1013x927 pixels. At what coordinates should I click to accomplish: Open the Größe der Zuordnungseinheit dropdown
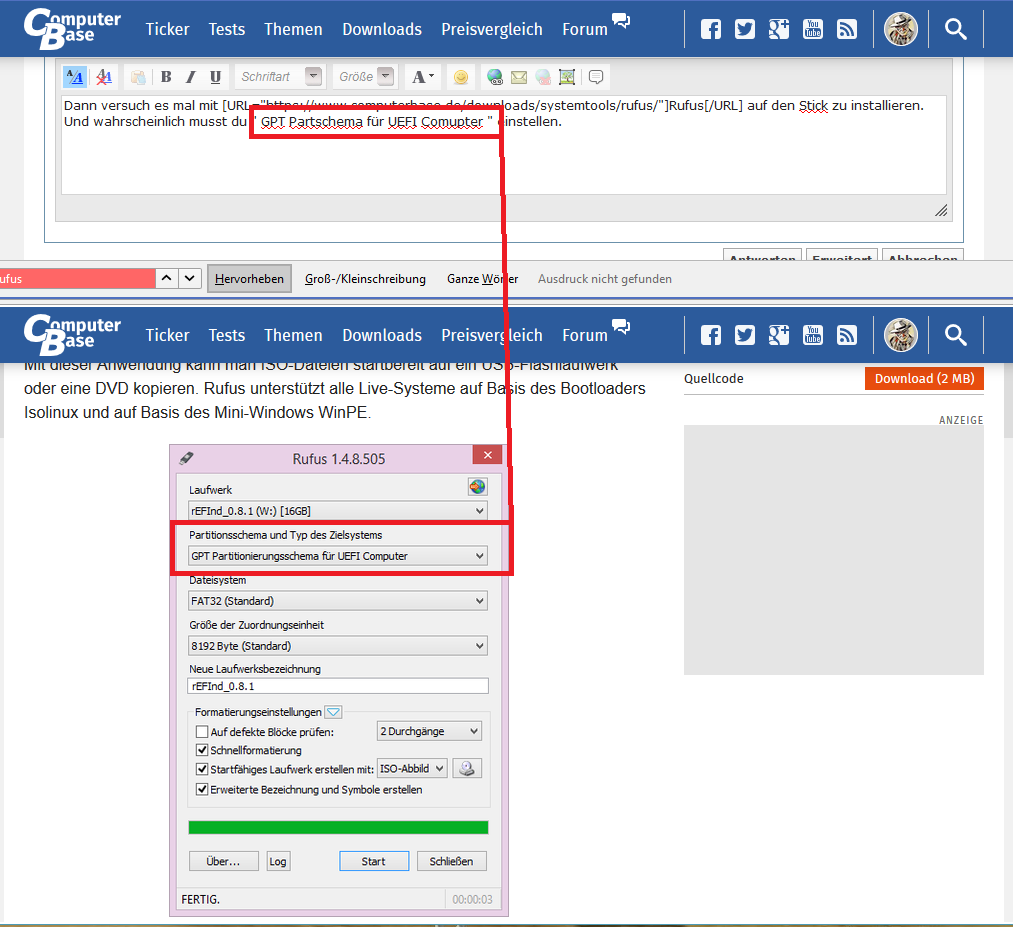338,645
